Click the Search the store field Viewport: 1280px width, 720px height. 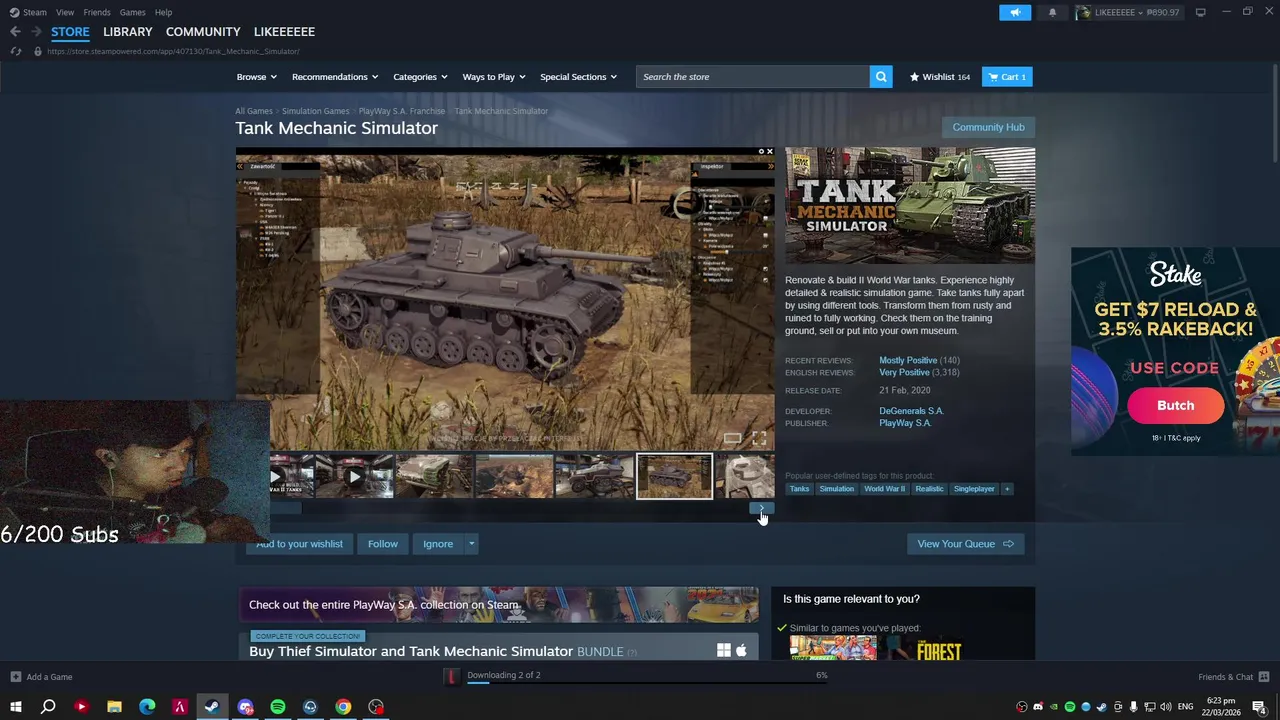pos(754,77)
